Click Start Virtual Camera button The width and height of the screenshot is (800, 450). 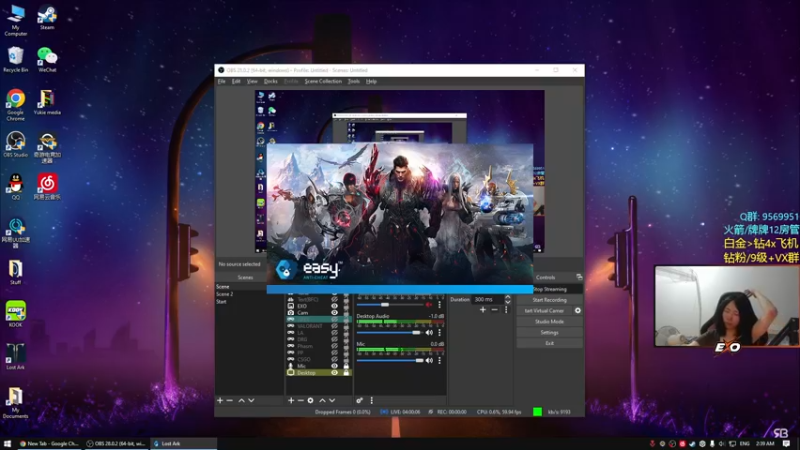[544, 311]
